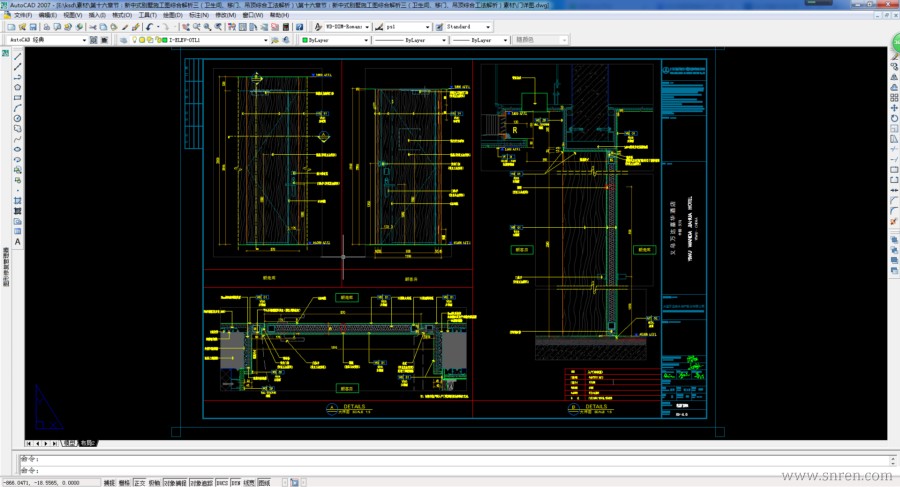Select the Spline tool in draw toolbar
Screen dimensions: 900x487
(x=17, y=139)
